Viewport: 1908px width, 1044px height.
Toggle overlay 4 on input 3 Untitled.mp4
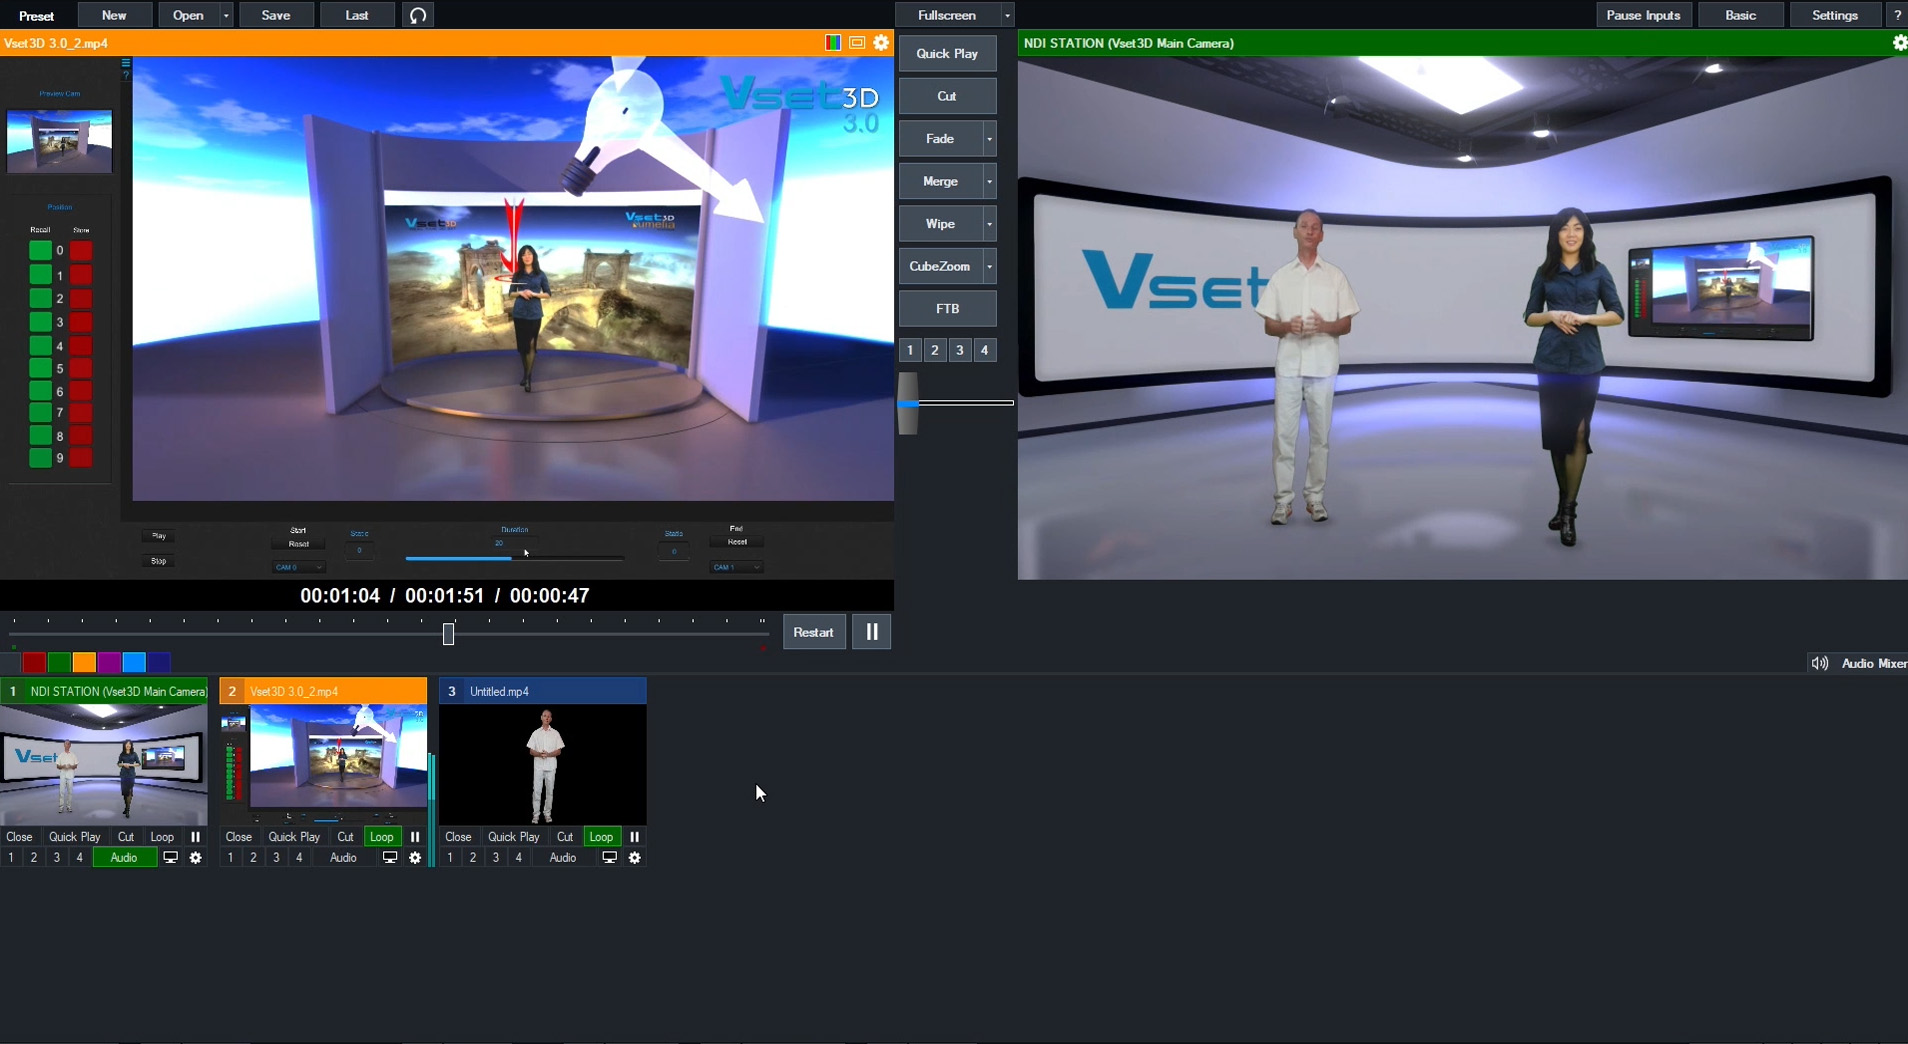click(518, 858)
